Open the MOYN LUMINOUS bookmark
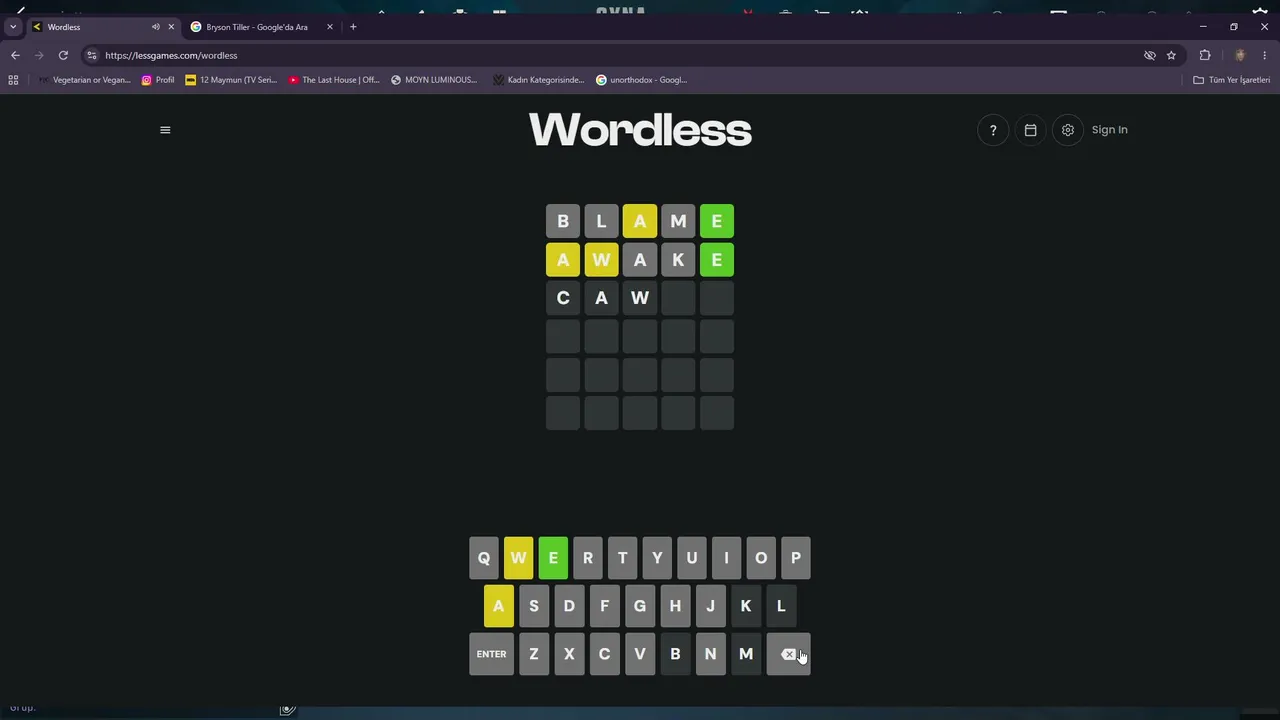Viewport: 1280px width, 720px height. 434,80
